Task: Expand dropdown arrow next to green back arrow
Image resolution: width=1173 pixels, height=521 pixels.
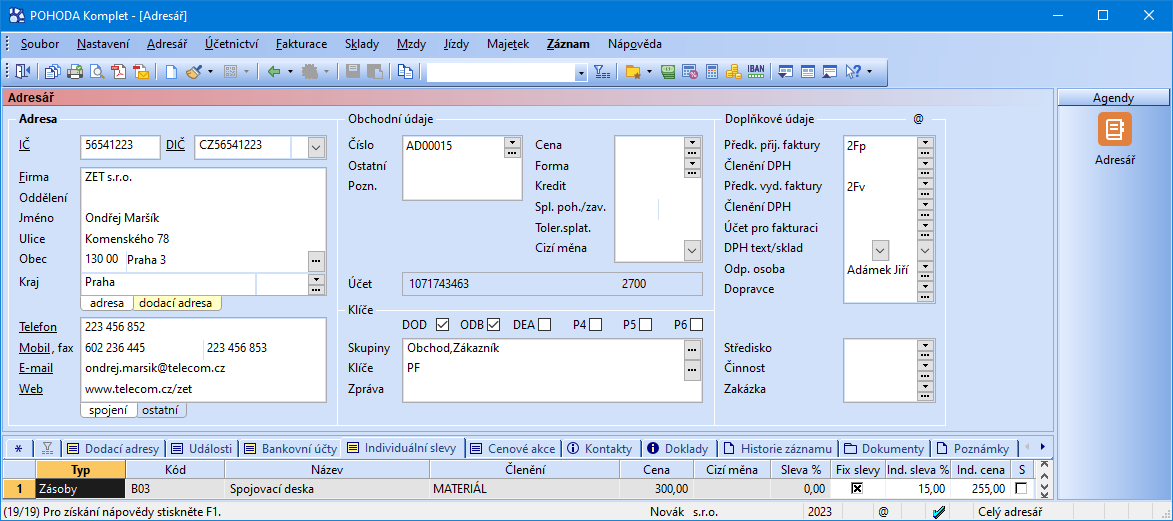Action: tap(291, 72)
